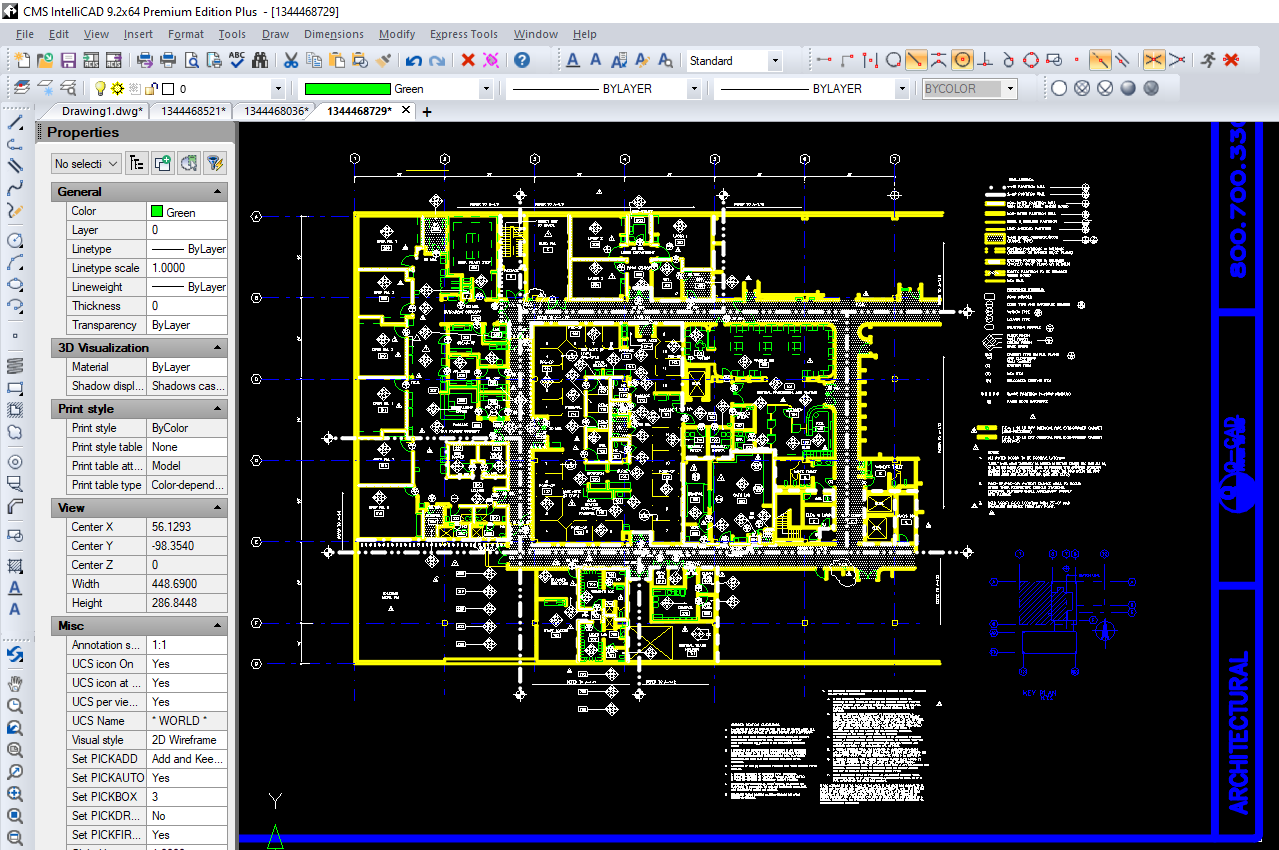Select the Hatch tool in the left toolbar
The width and height of the screenshot is (1279, 850).
15,566
